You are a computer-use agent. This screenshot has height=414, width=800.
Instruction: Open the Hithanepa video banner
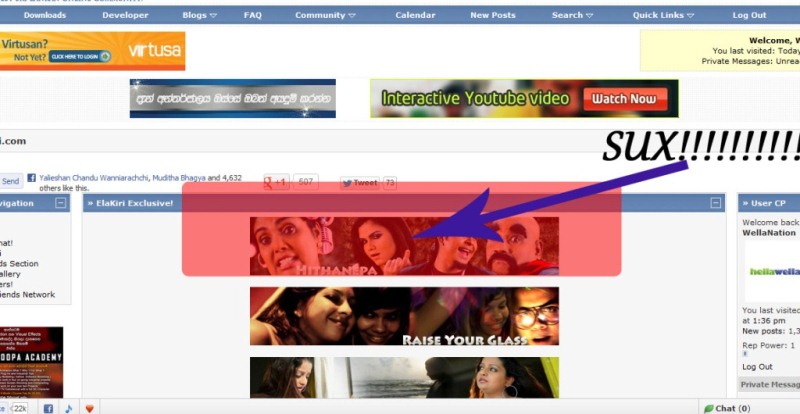[x=404, y=246]
